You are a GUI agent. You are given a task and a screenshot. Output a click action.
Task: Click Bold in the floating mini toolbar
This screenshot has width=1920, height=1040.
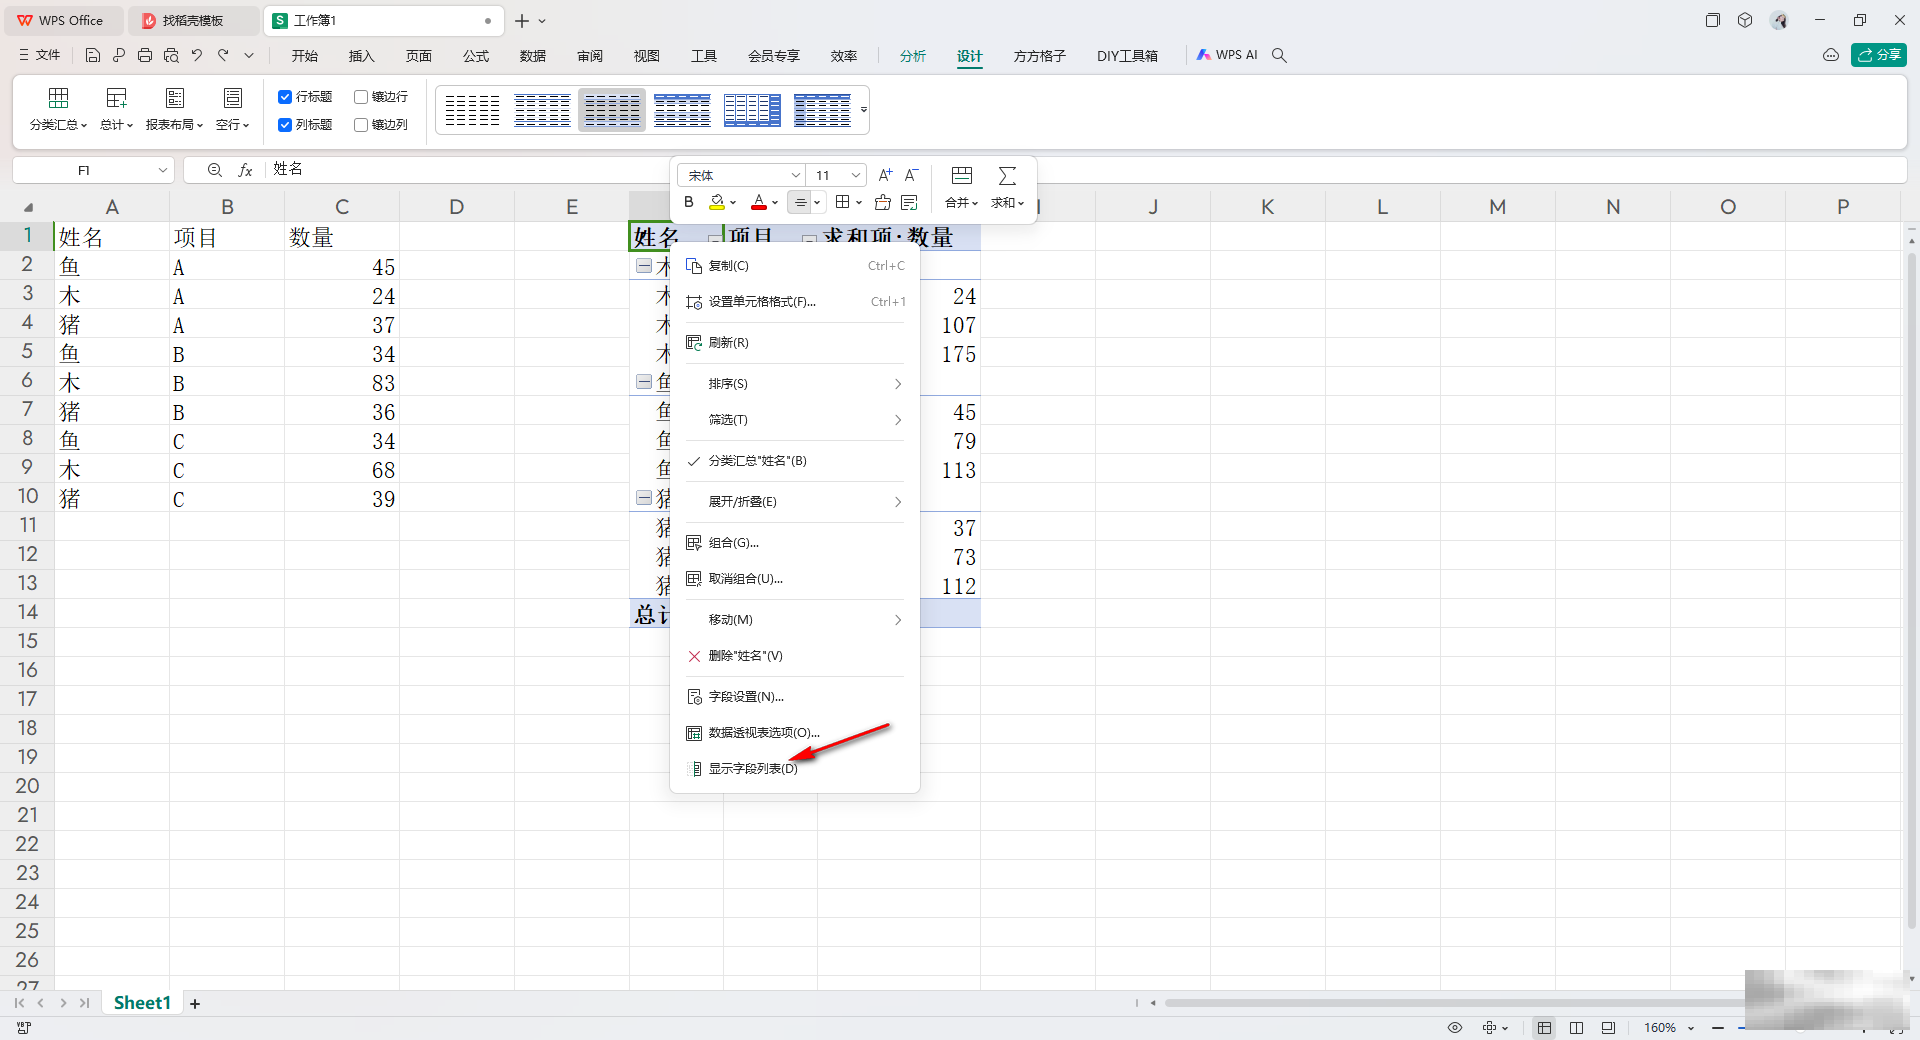[688, 203]
